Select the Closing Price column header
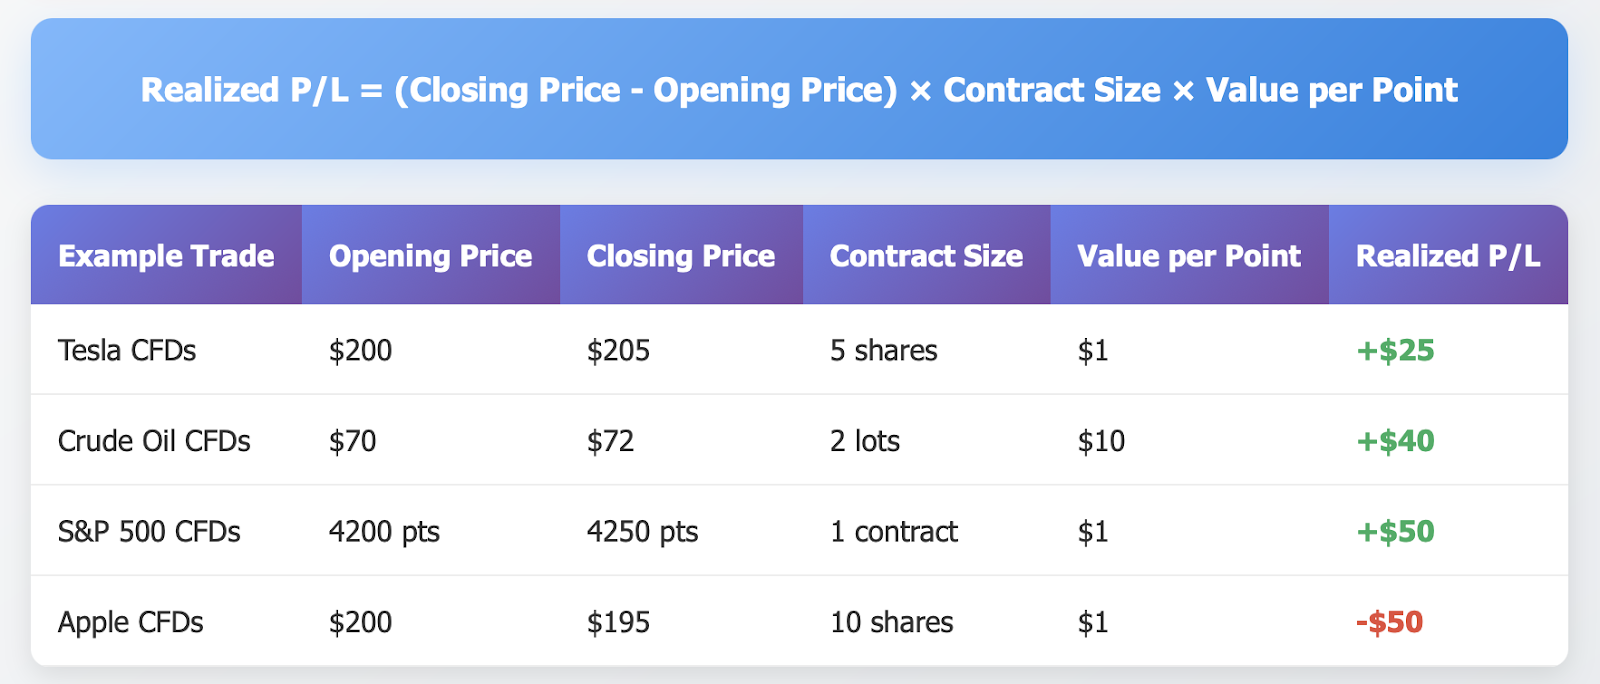 [680, 256]
